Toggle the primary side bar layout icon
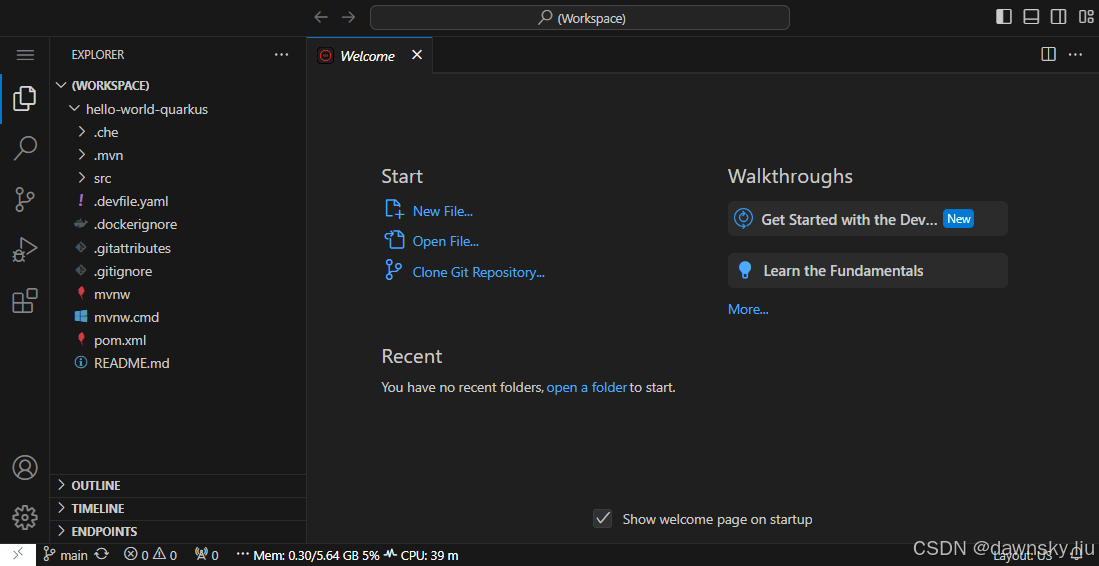This screenshot has height=566, width=1099. pos(1004,17)
